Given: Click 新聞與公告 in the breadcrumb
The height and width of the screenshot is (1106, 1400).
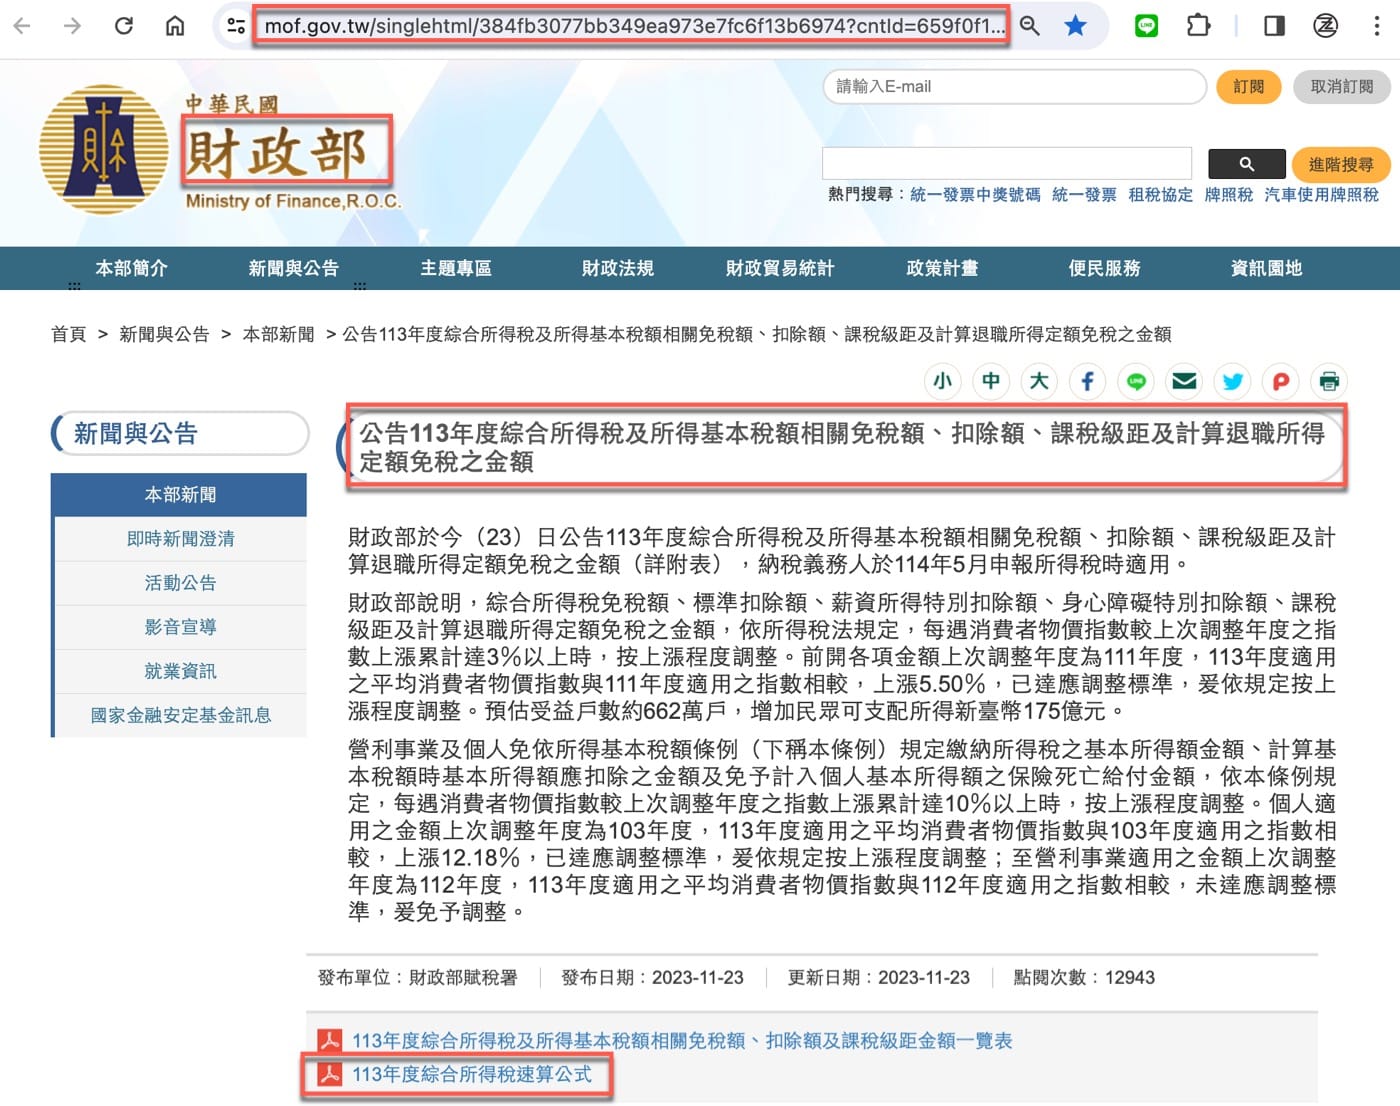Looking at the screenshot, I should [164, 334].
